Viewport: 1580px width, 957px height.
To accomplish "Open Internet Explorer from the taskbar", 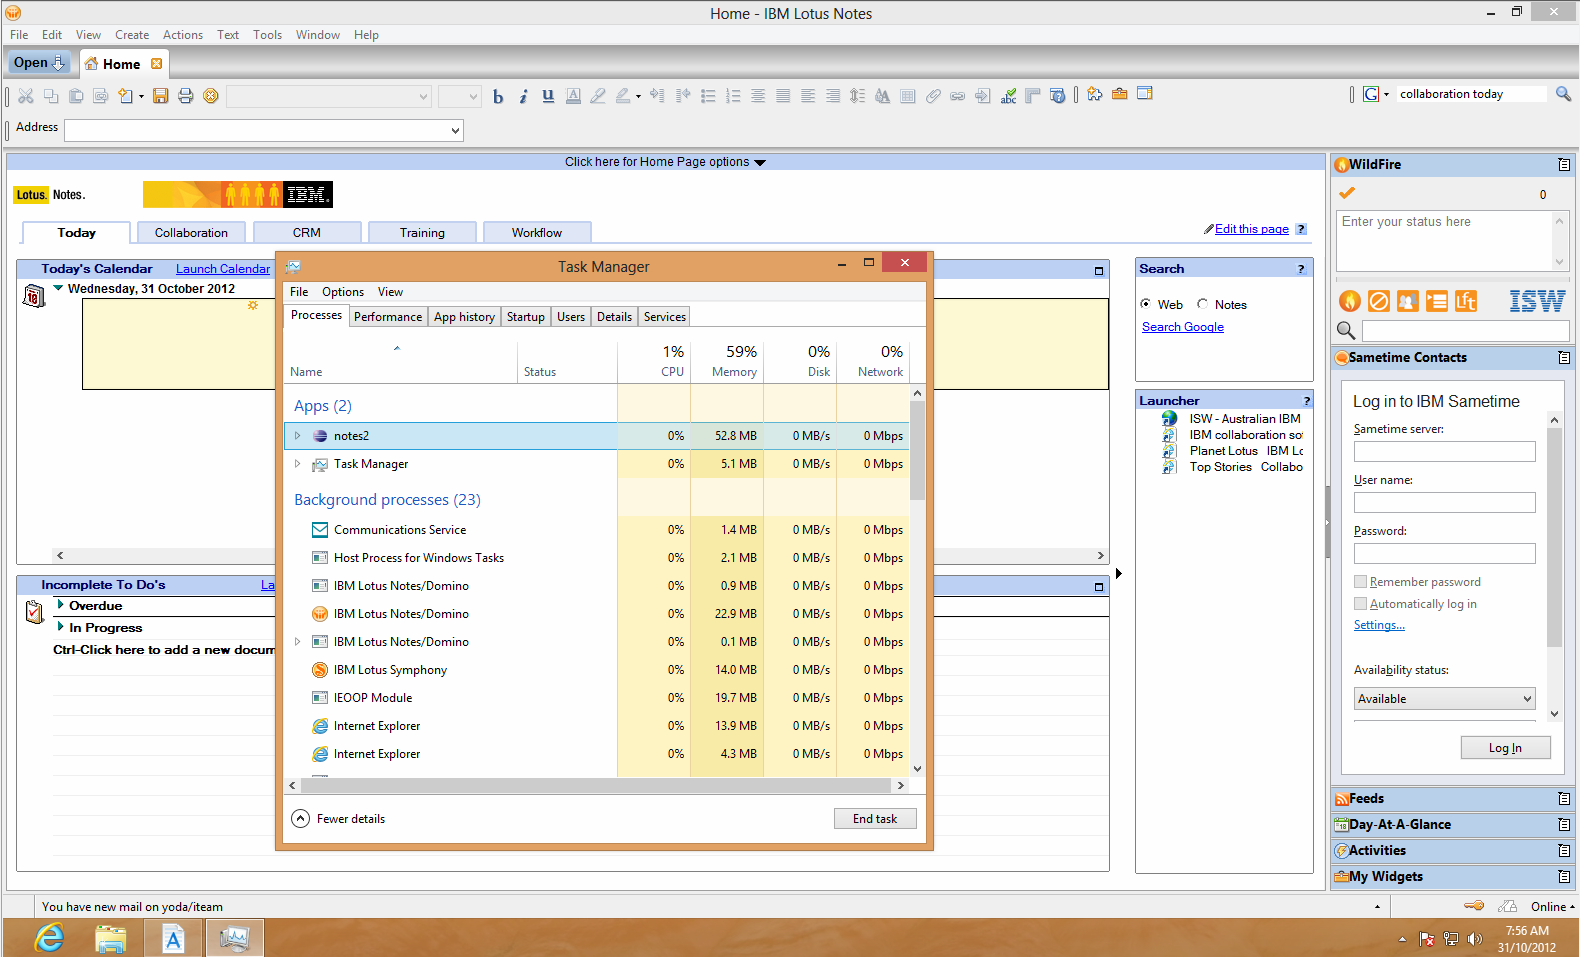I will 49,938.
